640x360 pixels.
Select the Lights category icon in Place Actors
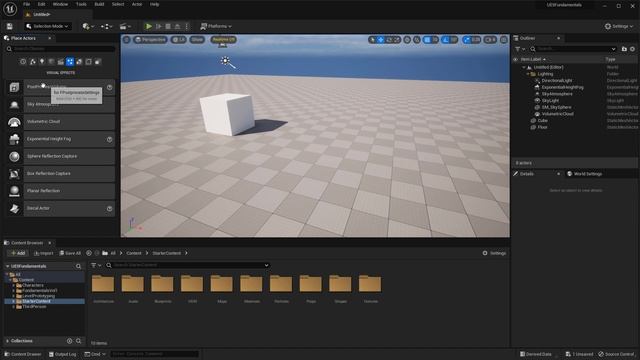42,62
